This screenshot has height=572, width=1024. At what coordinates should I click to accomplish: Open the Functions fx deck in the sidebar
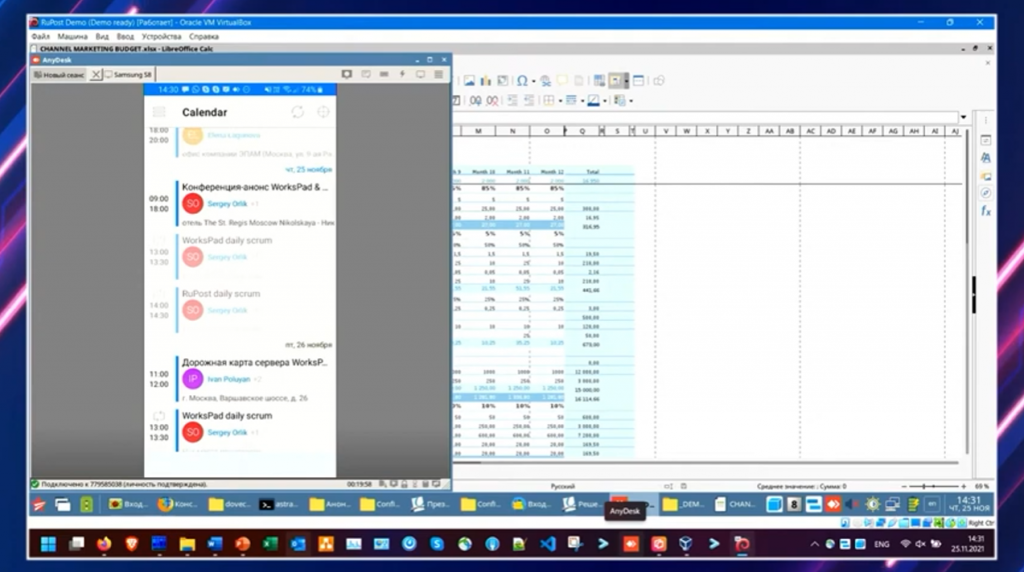985,212
